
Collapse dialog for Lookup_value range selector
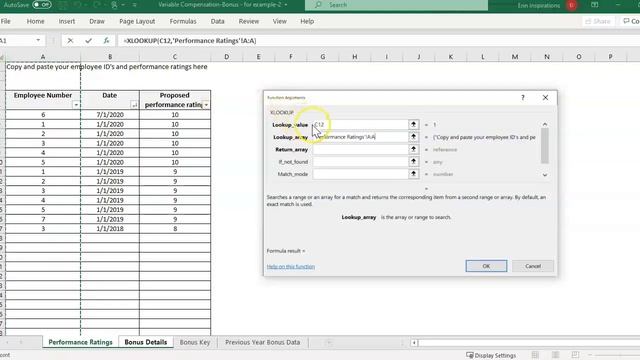[x=413, y=124]
